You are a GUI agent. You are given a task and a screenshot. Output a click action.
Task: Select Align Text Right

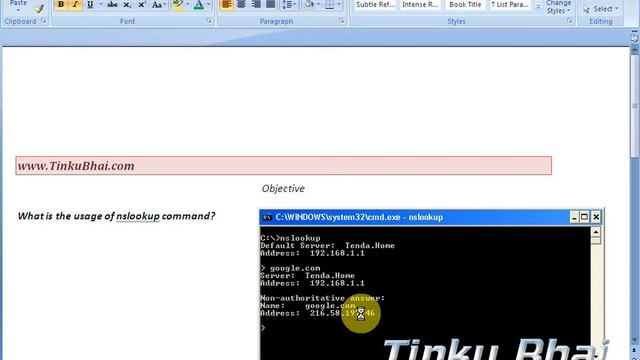click(256, 5)
